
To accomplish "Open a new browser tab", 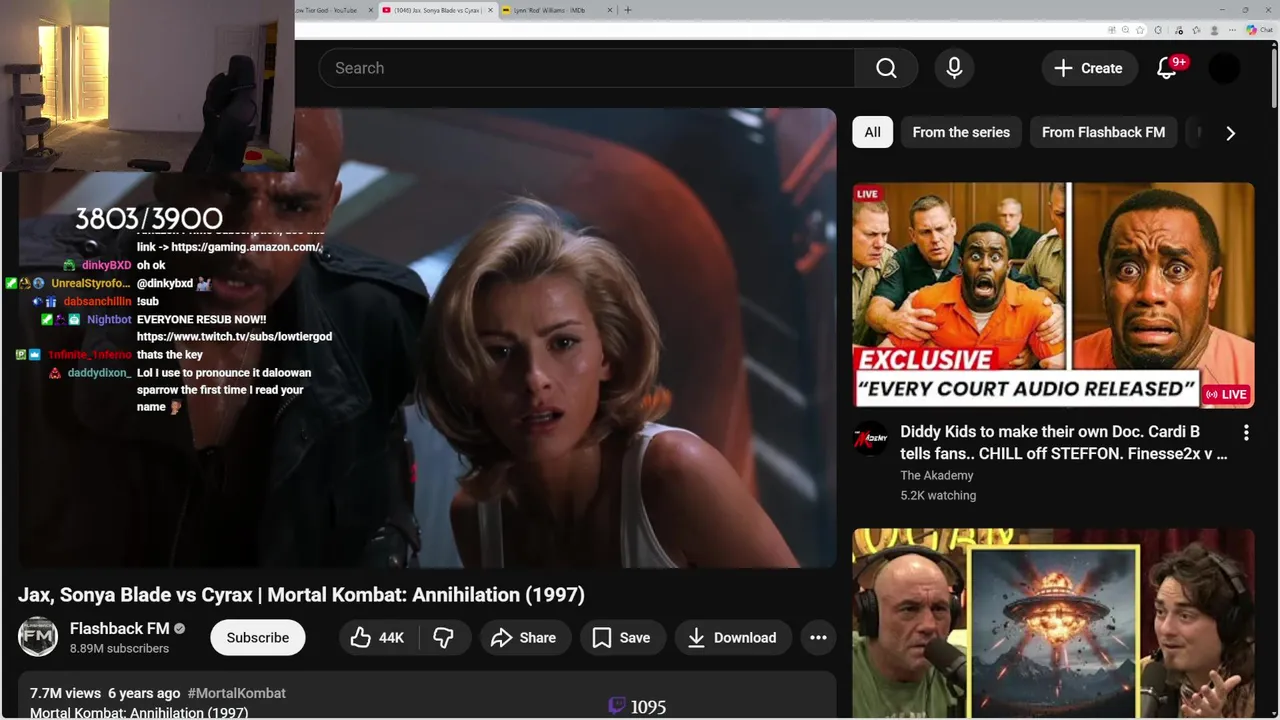I will tap(628, 10).
